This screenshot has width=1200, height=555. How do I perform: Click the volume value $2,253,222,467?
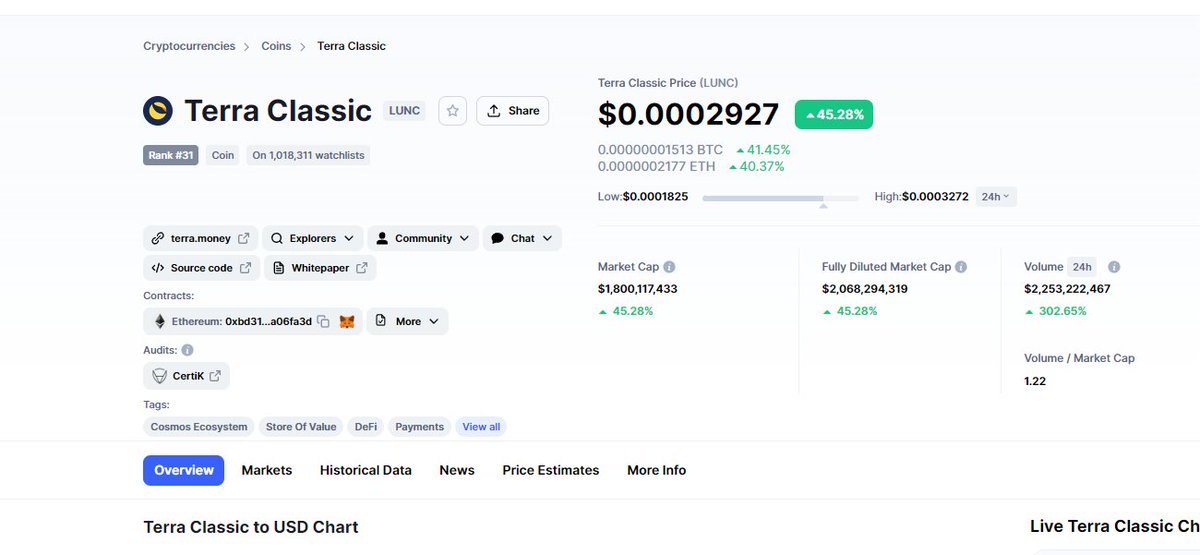click(1067, 289)
